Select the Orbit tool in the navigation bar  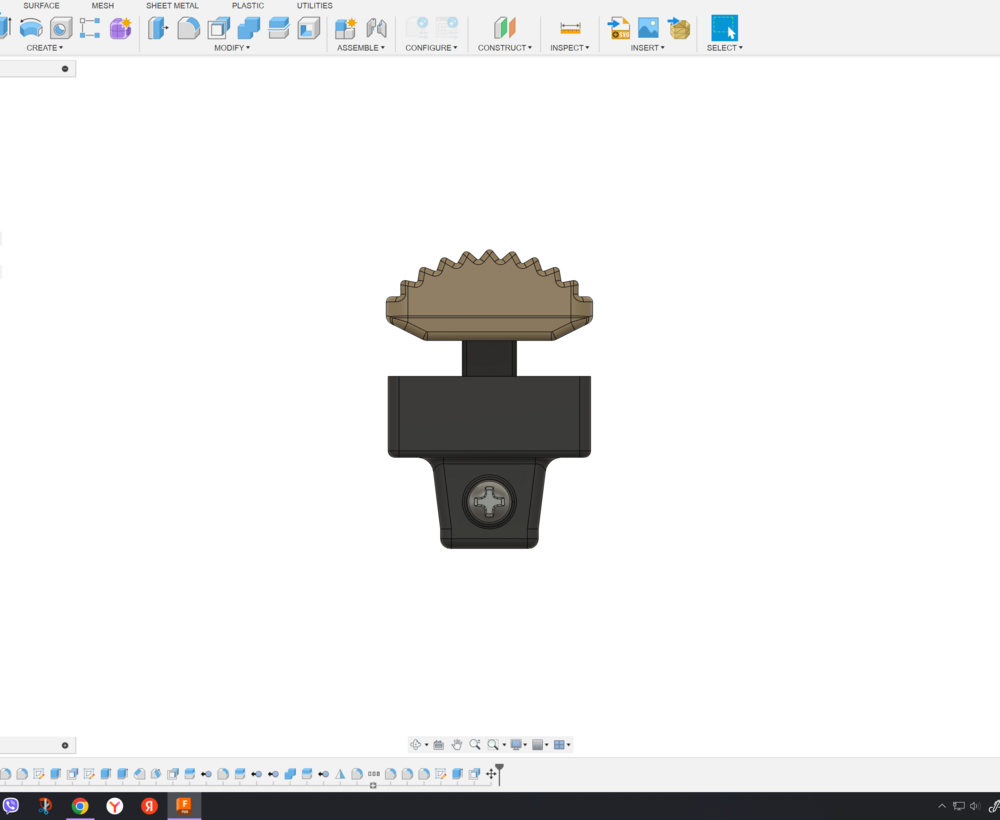[416, 744]
